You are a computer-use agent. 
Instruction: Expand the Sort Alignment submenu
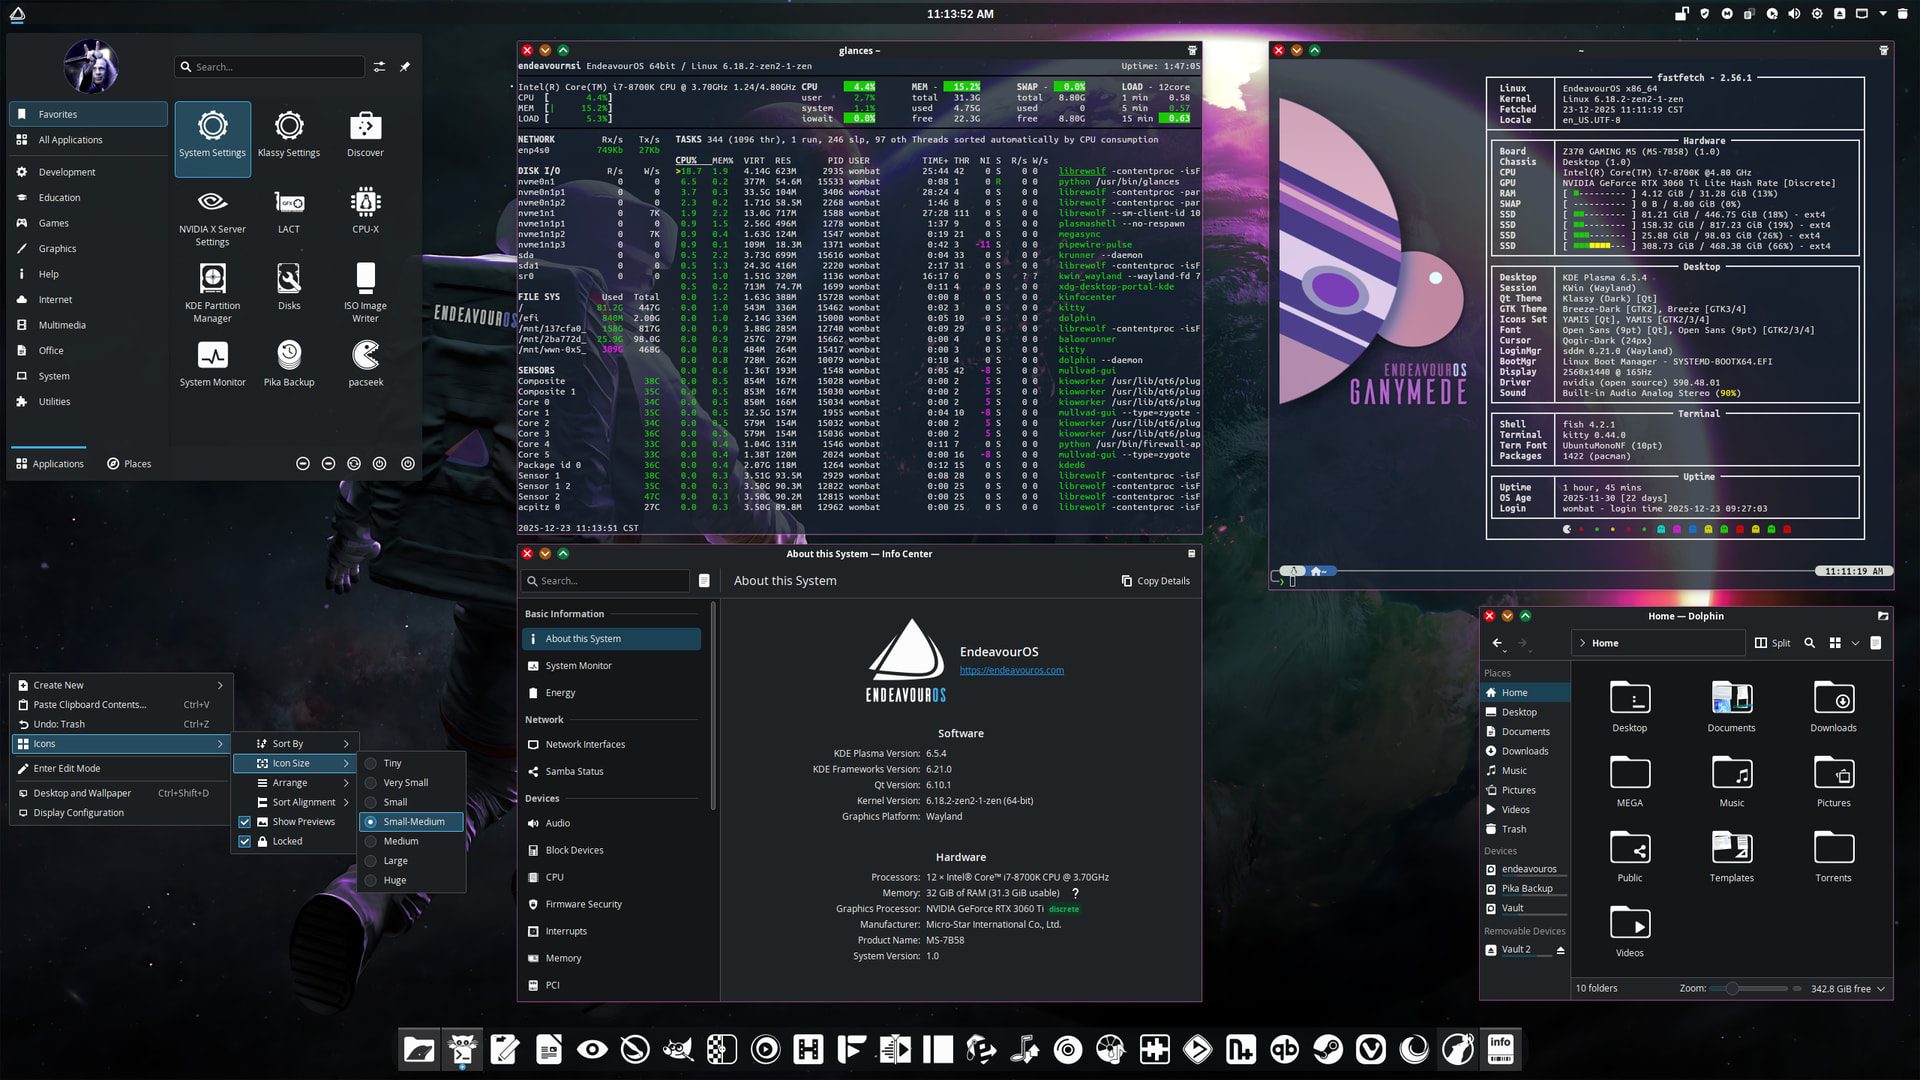point(294,802)
